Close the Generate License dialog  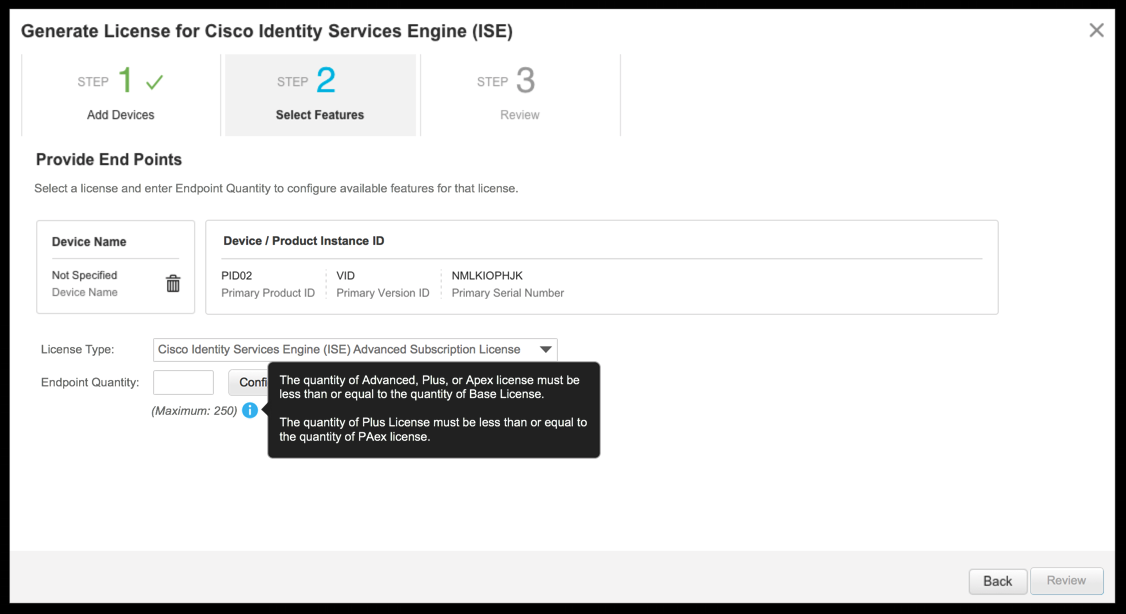click(x=1096, y=30)
